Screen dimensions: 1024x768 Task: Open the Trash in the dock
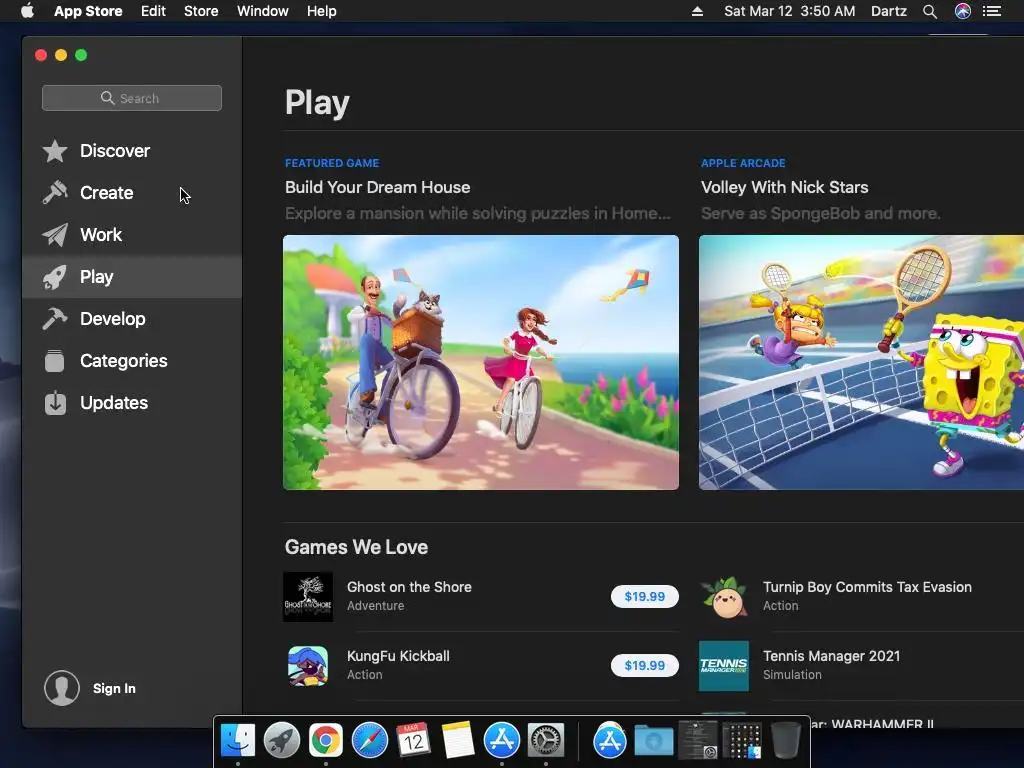point(786,740)
